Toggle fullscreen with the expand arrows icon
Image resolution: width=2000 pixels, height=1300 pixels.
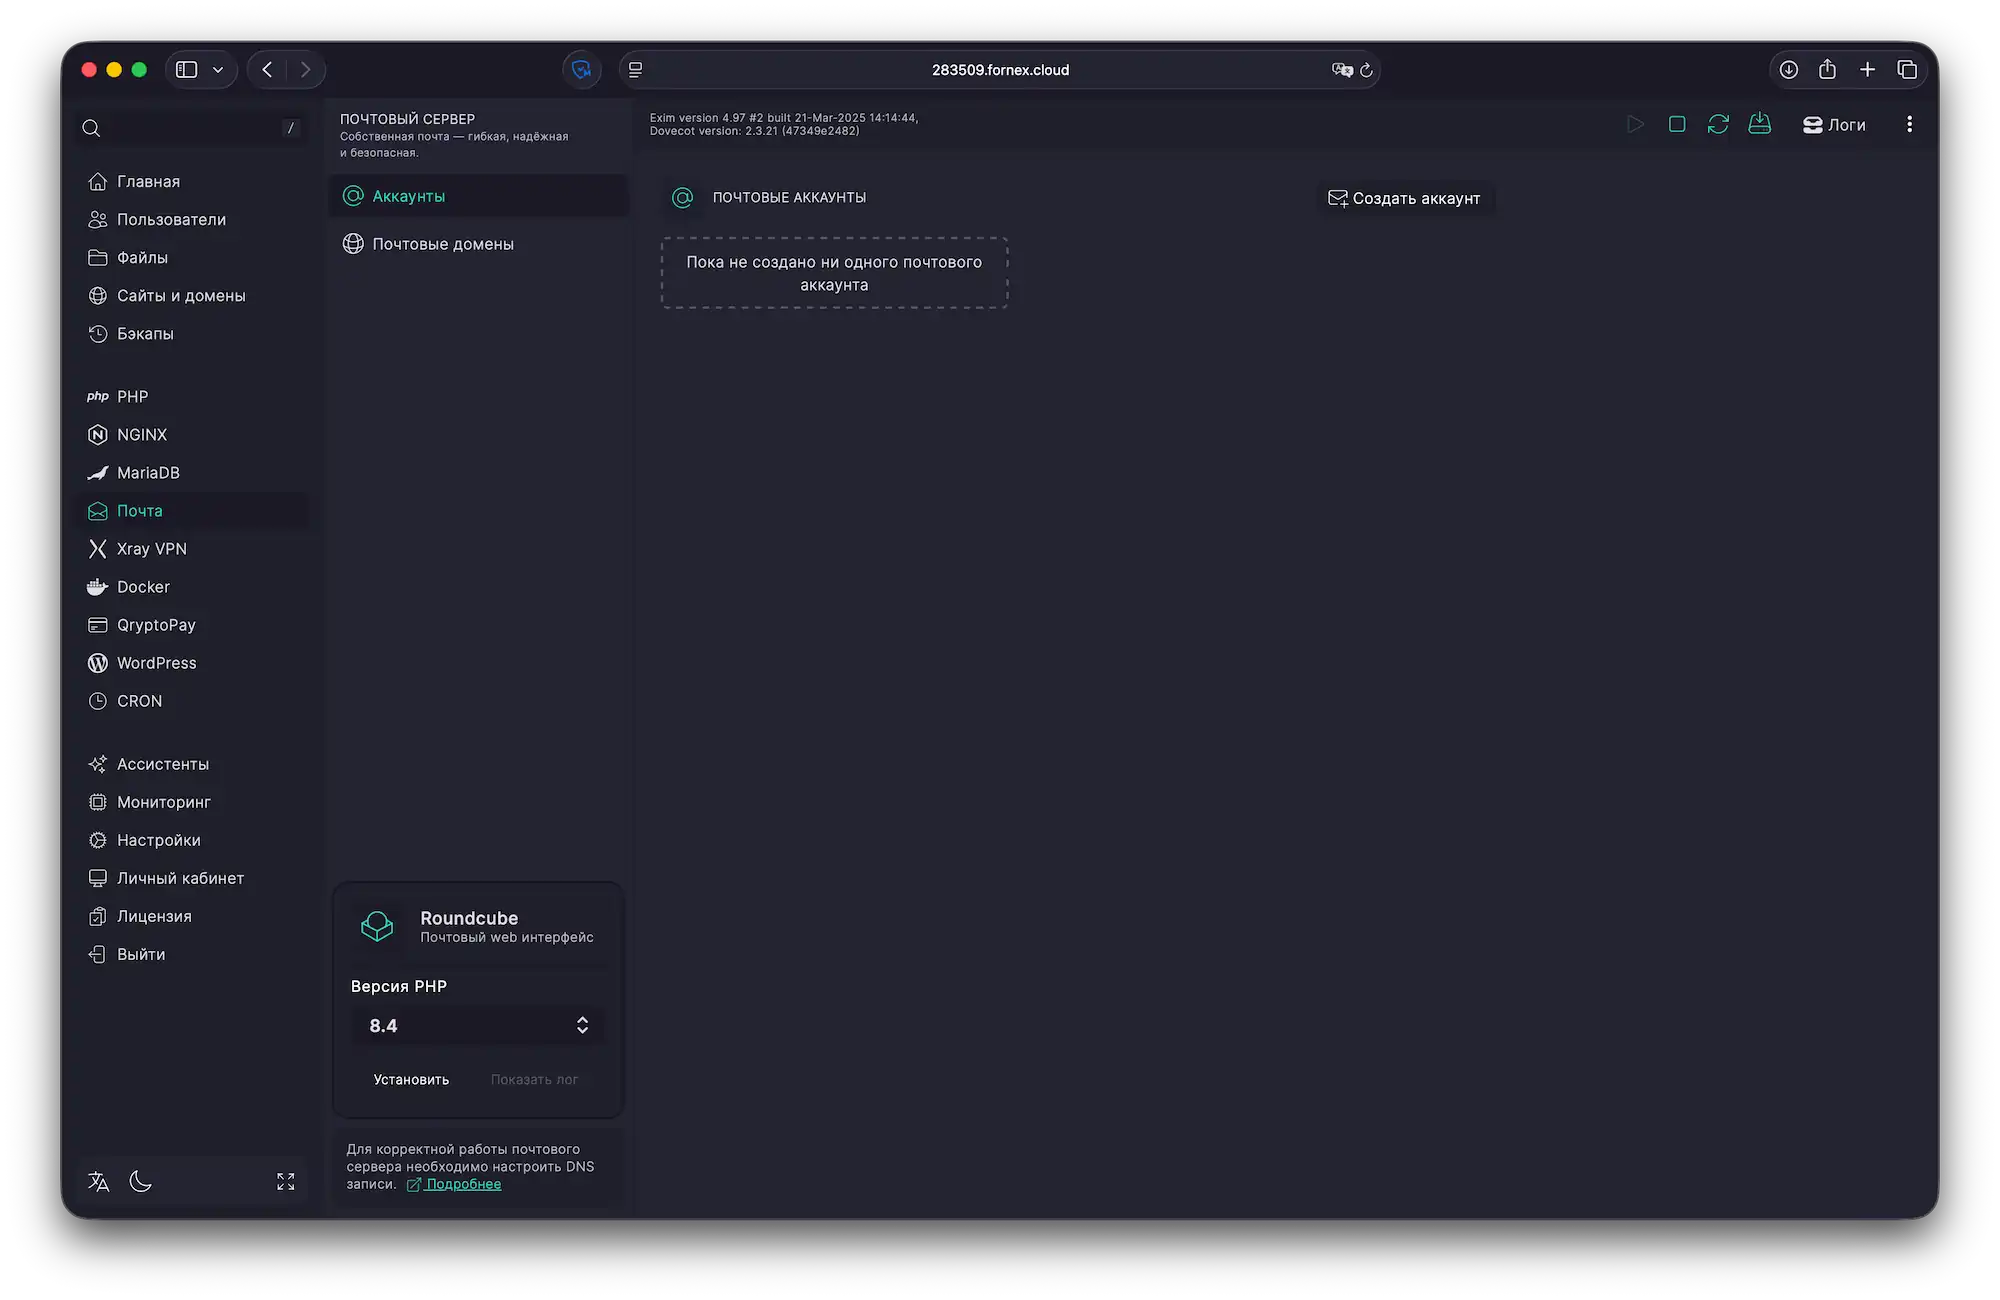285,1181
